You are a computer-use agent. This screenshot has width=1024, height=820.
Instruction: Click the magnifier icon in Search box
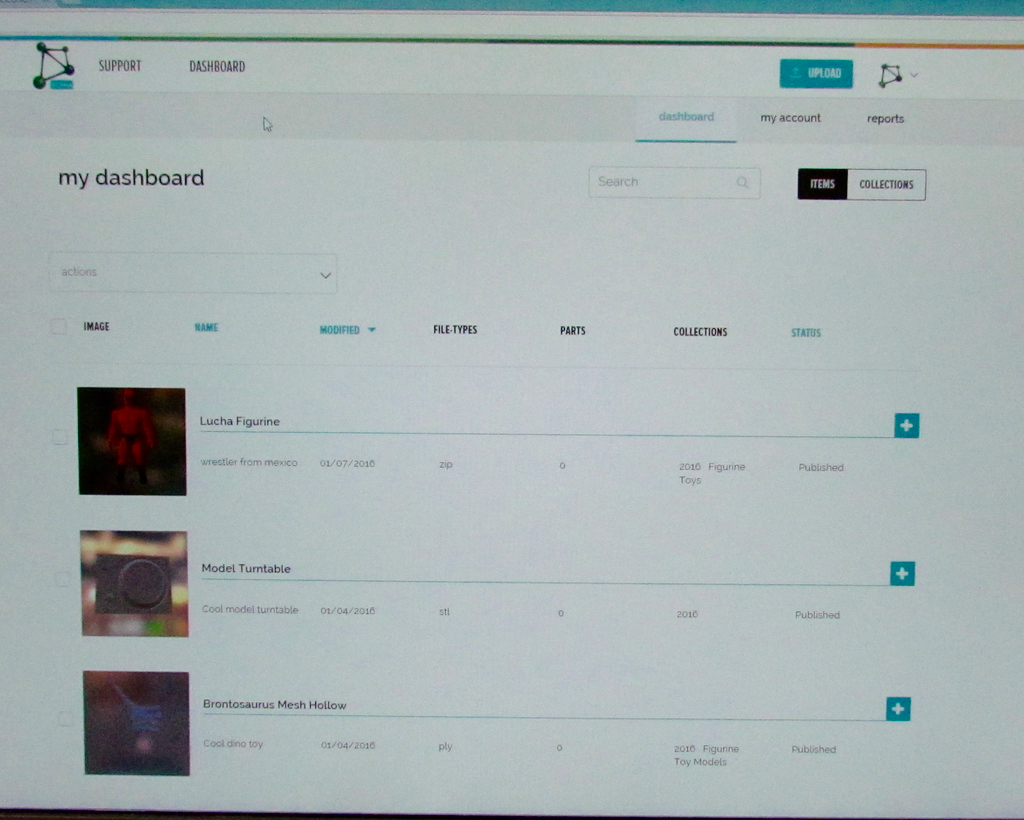[x=742, y=183]
